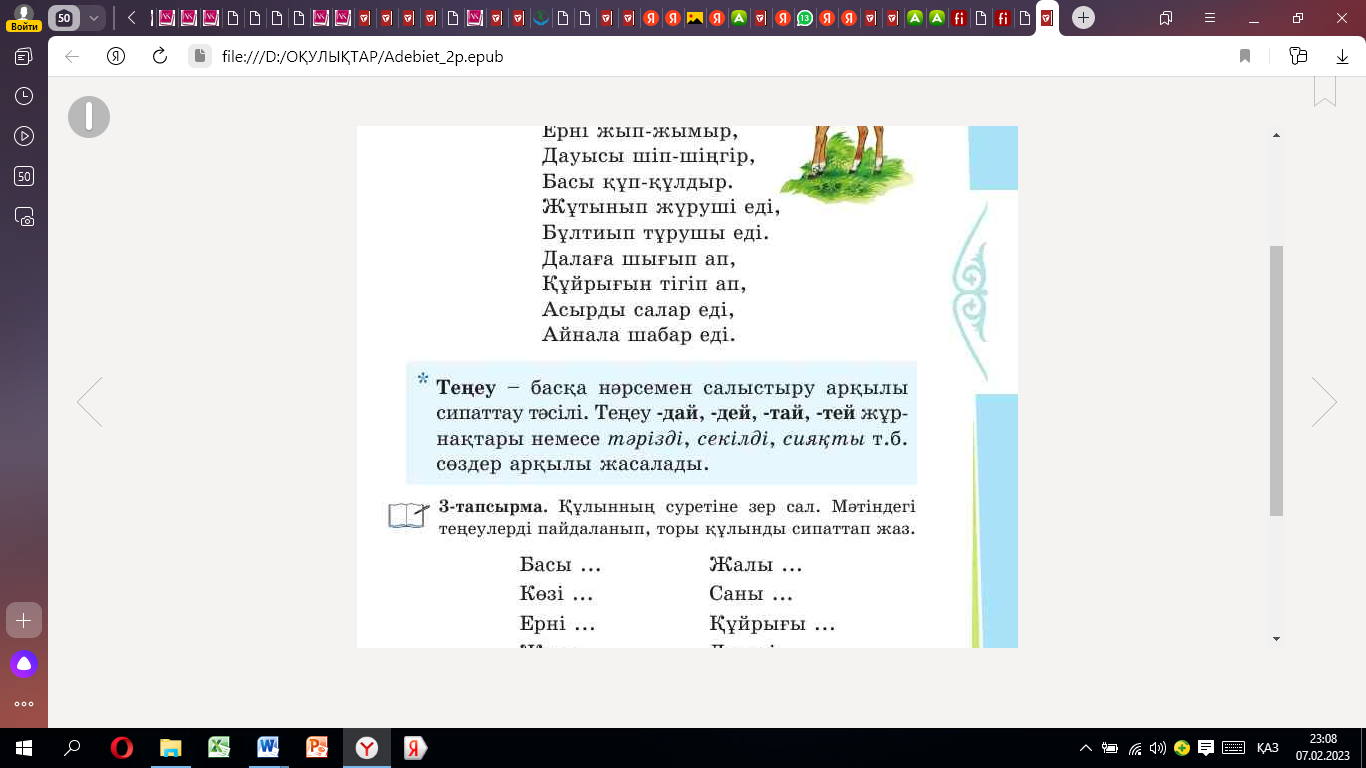Click the 'Құйрығы ...' prompt line
The height and width of the screenshot is (768, 1366).
772,625
